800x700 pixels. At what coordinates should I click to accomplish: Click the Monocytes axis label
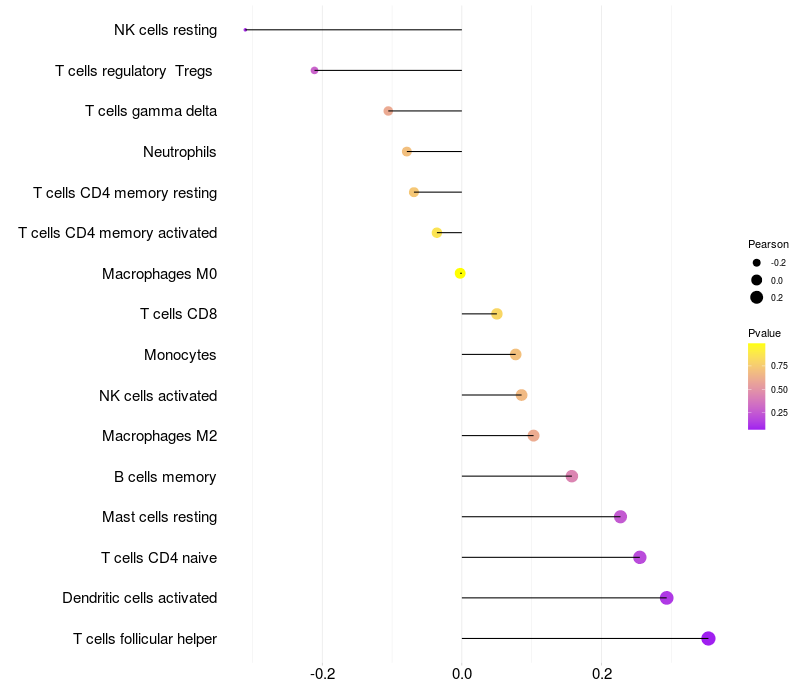[x=180, y=355]
